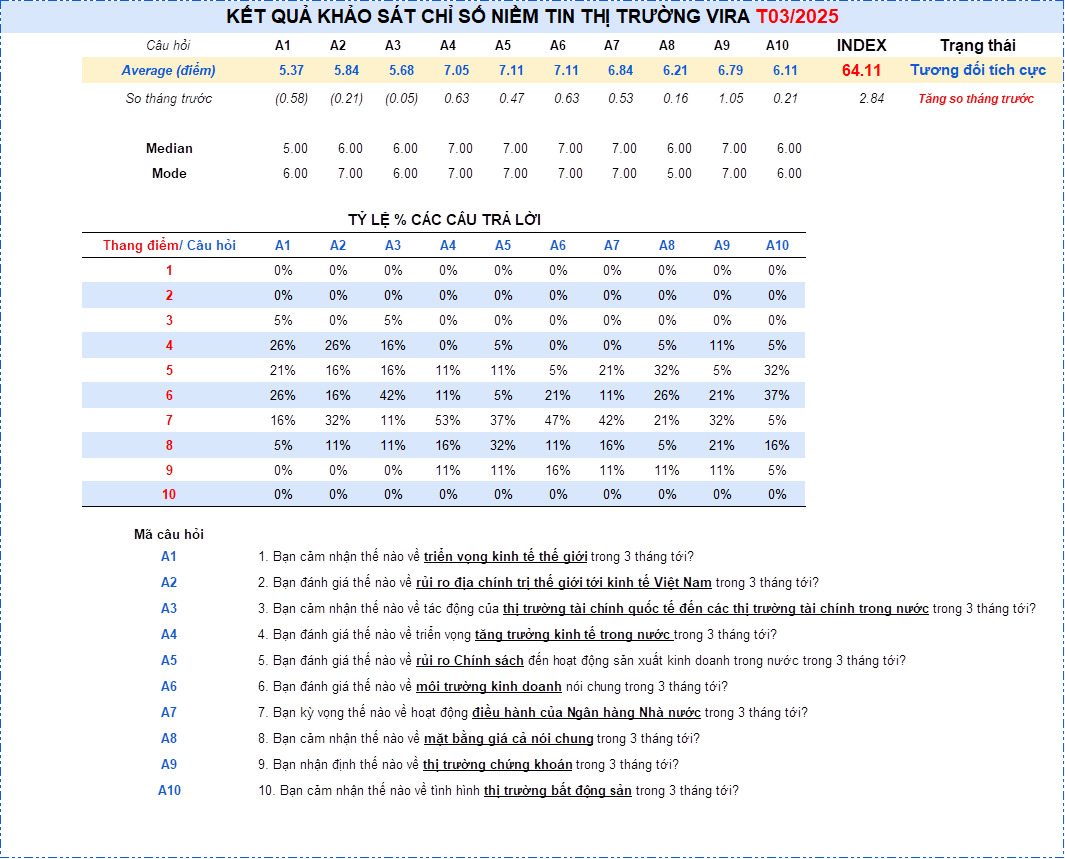Click the 53% cell in row 7
The height and width of the screenshot is (859, 1065).
point(448,421)
